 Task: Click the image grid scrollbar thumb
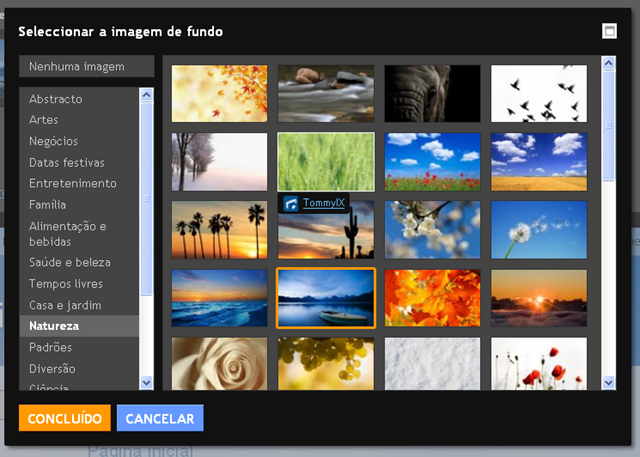point(609,125)
